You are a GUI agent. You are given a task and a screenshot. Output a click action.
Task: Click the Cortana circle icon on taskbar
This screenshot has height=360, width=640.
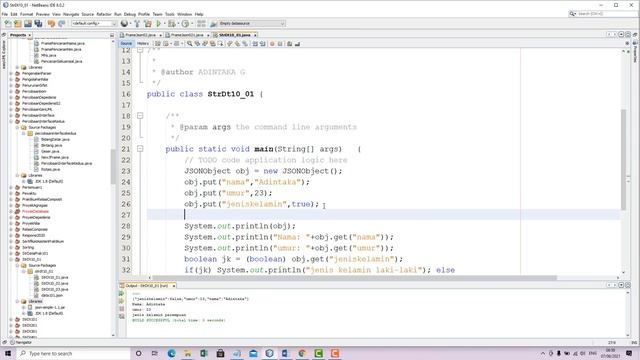pos(138,353)
